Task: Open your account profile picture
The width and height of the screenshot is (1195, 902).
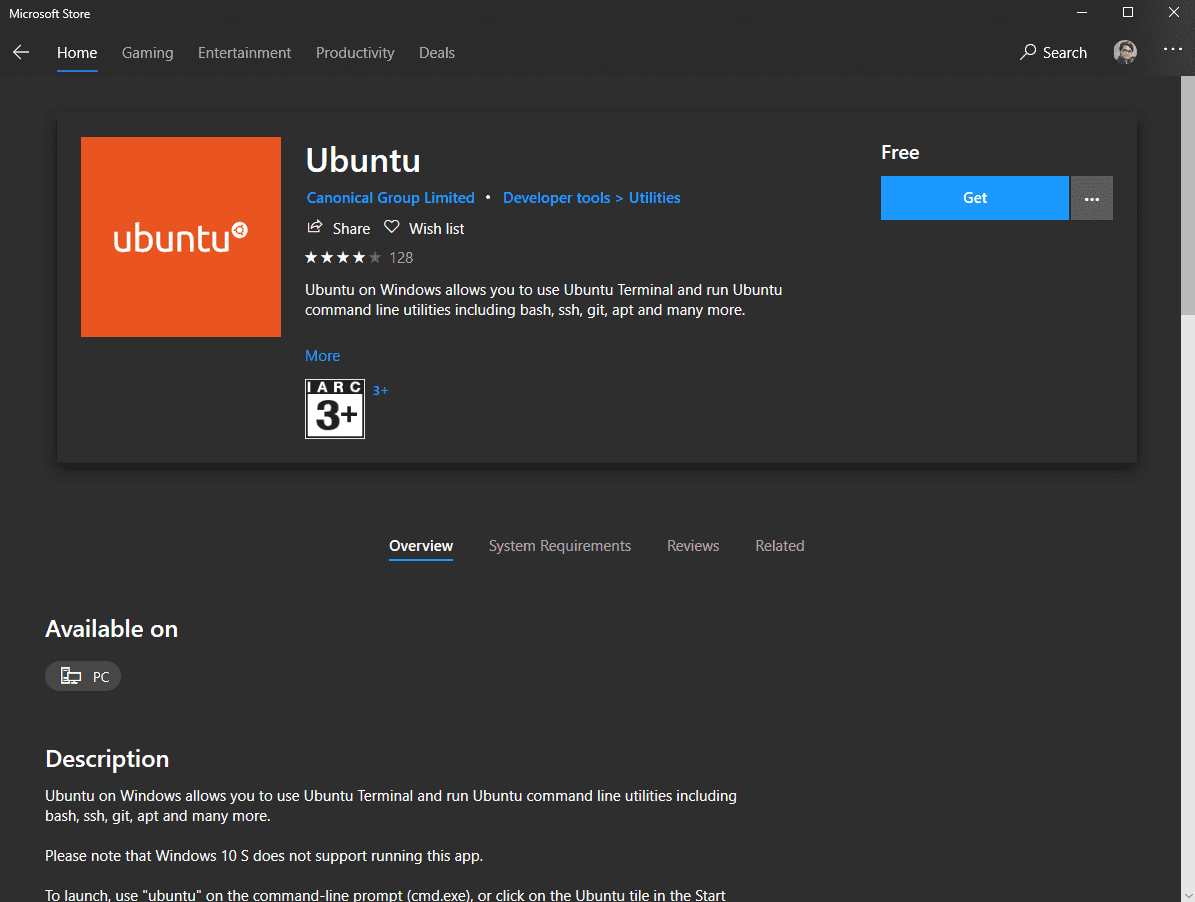Action: click(x=1125, y=51)
